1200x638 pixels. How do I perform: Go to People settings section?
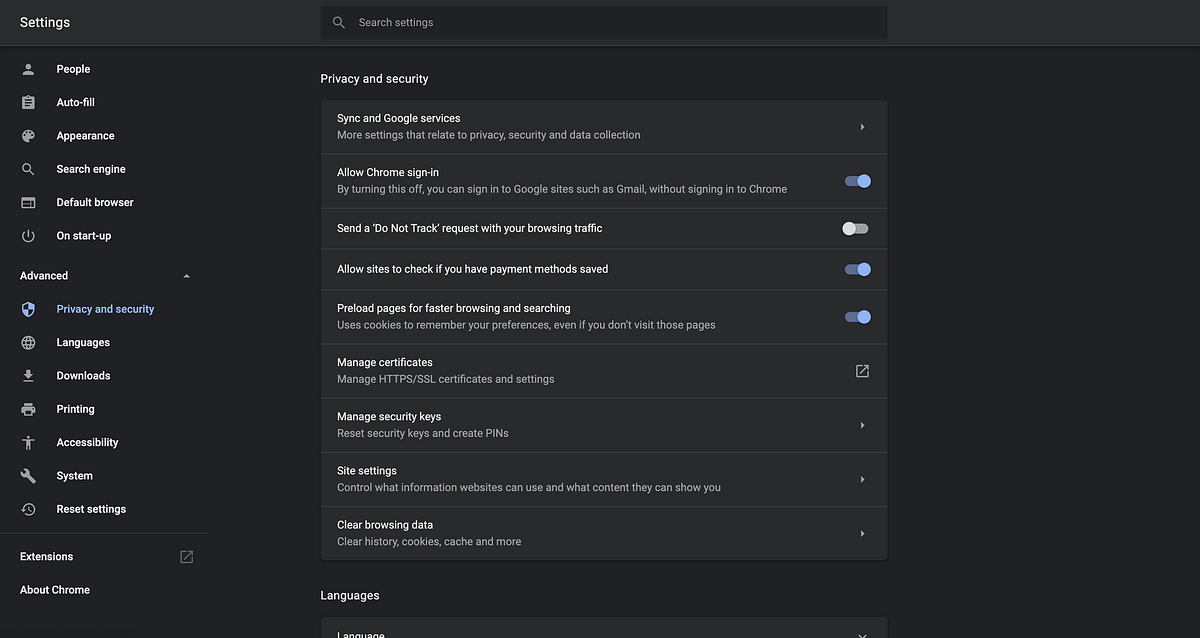73,69
